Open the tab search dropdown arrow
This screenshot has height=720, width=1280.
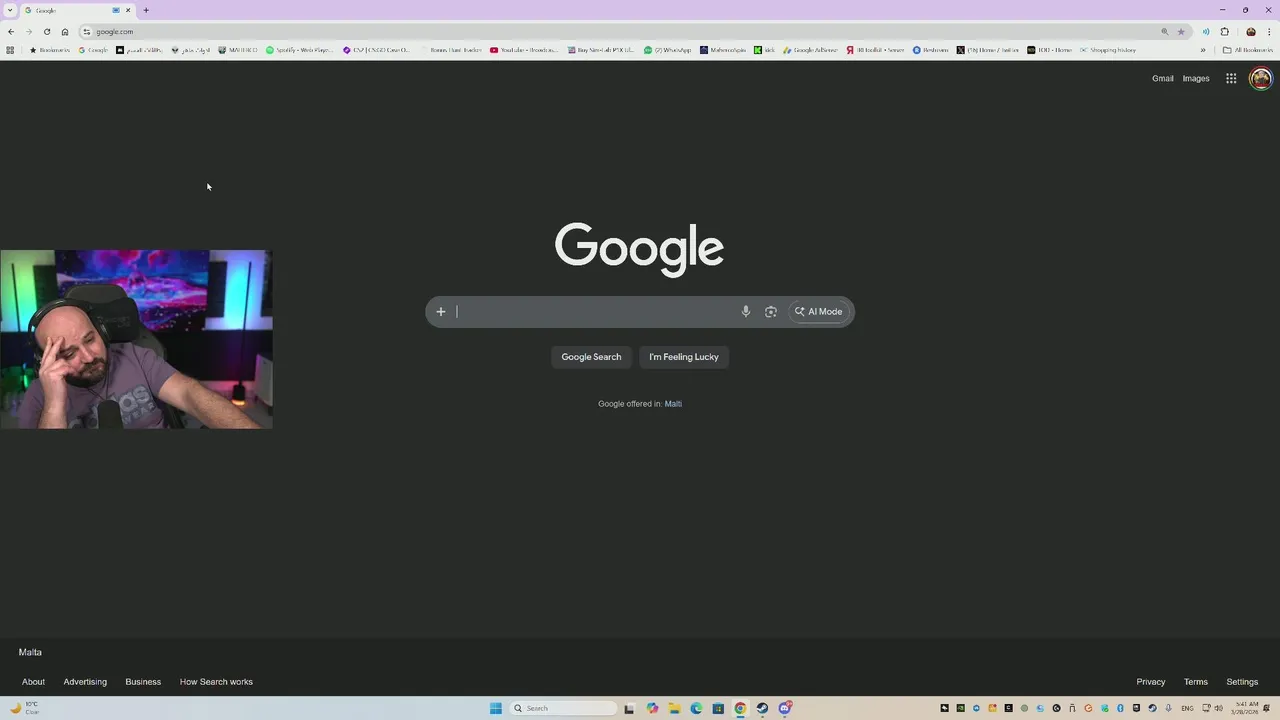coord(10,10)
